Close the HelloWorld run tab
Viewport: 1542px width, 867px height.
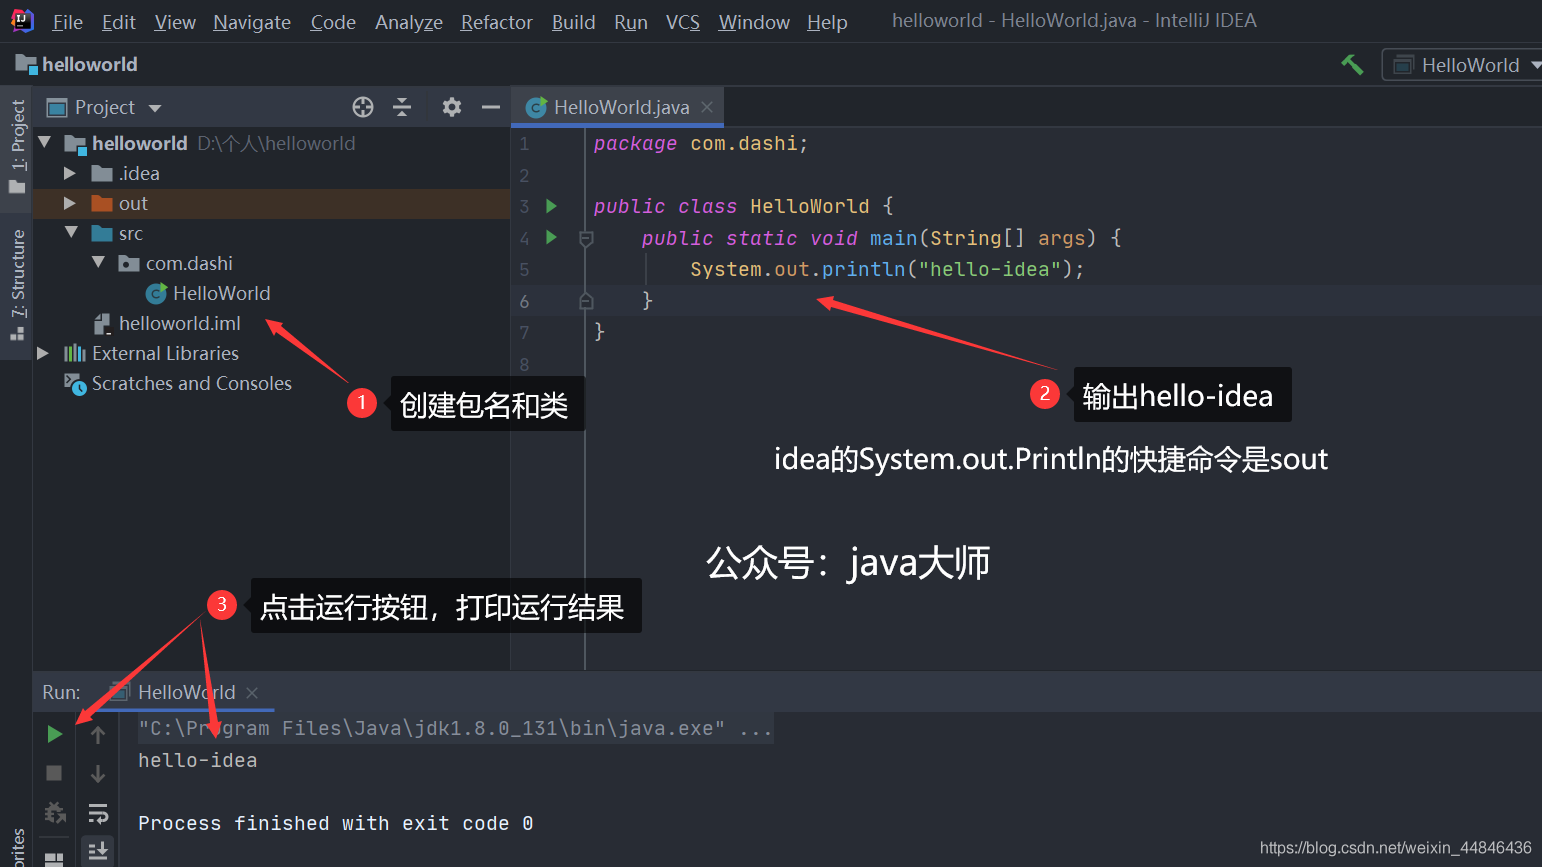(x=252, y=692)
